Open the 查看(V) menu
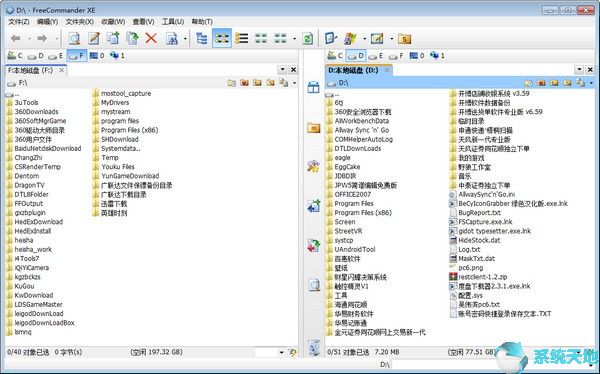600x374 pixels. 143,22
